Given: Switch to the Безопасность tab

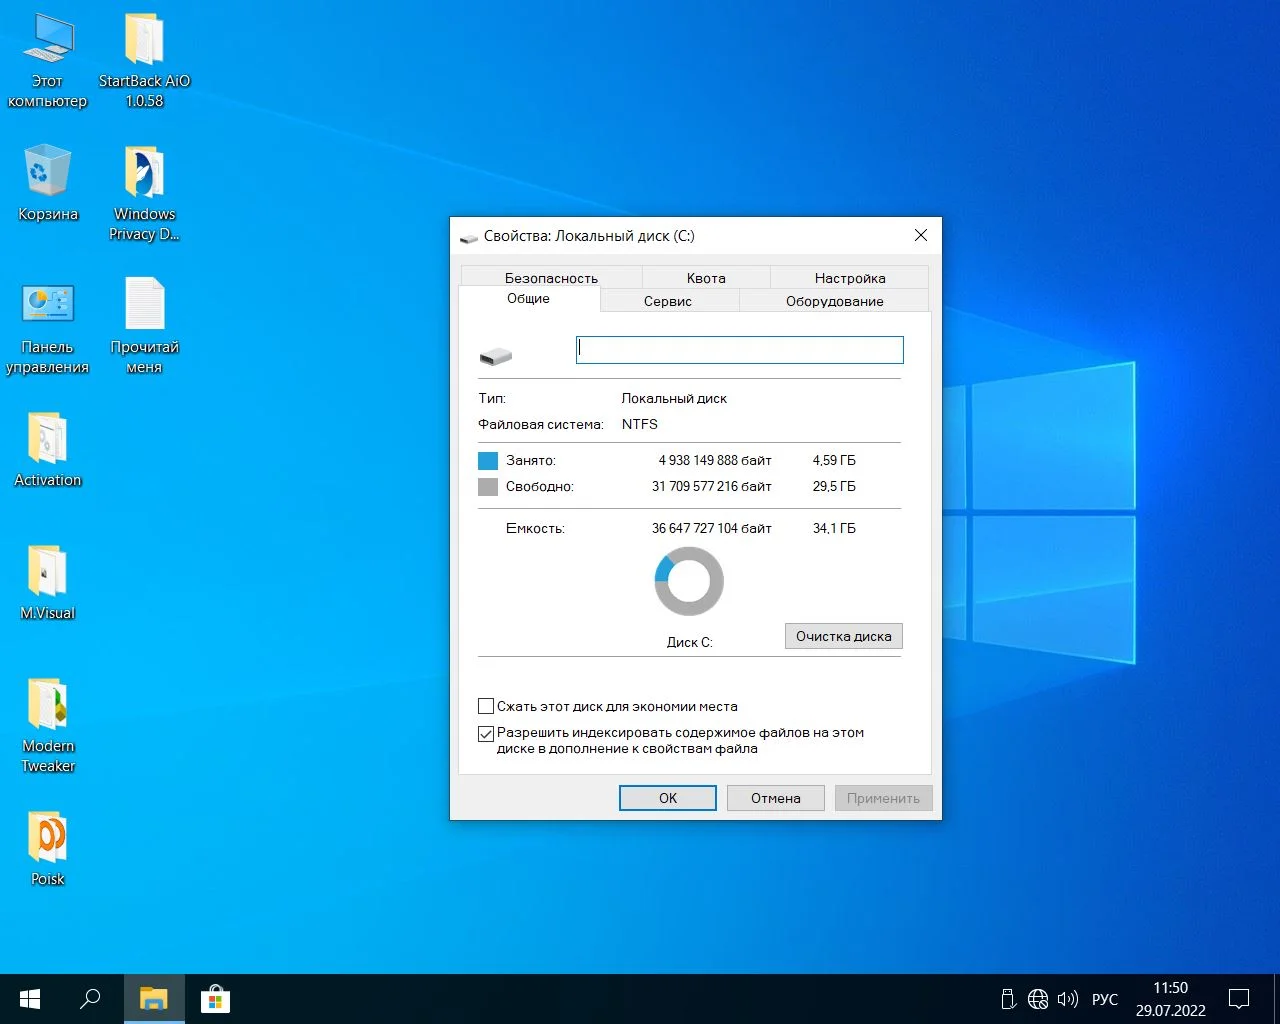Looking at the screenshot, I should tap(551, 278).
